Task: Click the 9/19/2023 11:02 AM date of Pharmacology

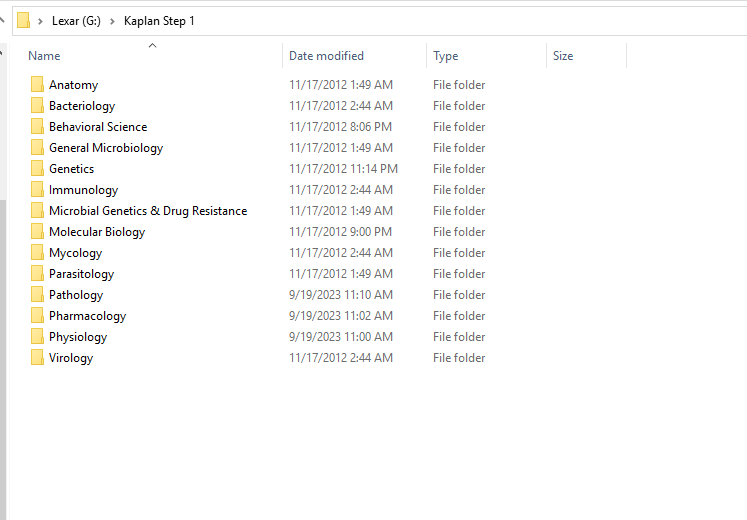Action: coord(341,316)
